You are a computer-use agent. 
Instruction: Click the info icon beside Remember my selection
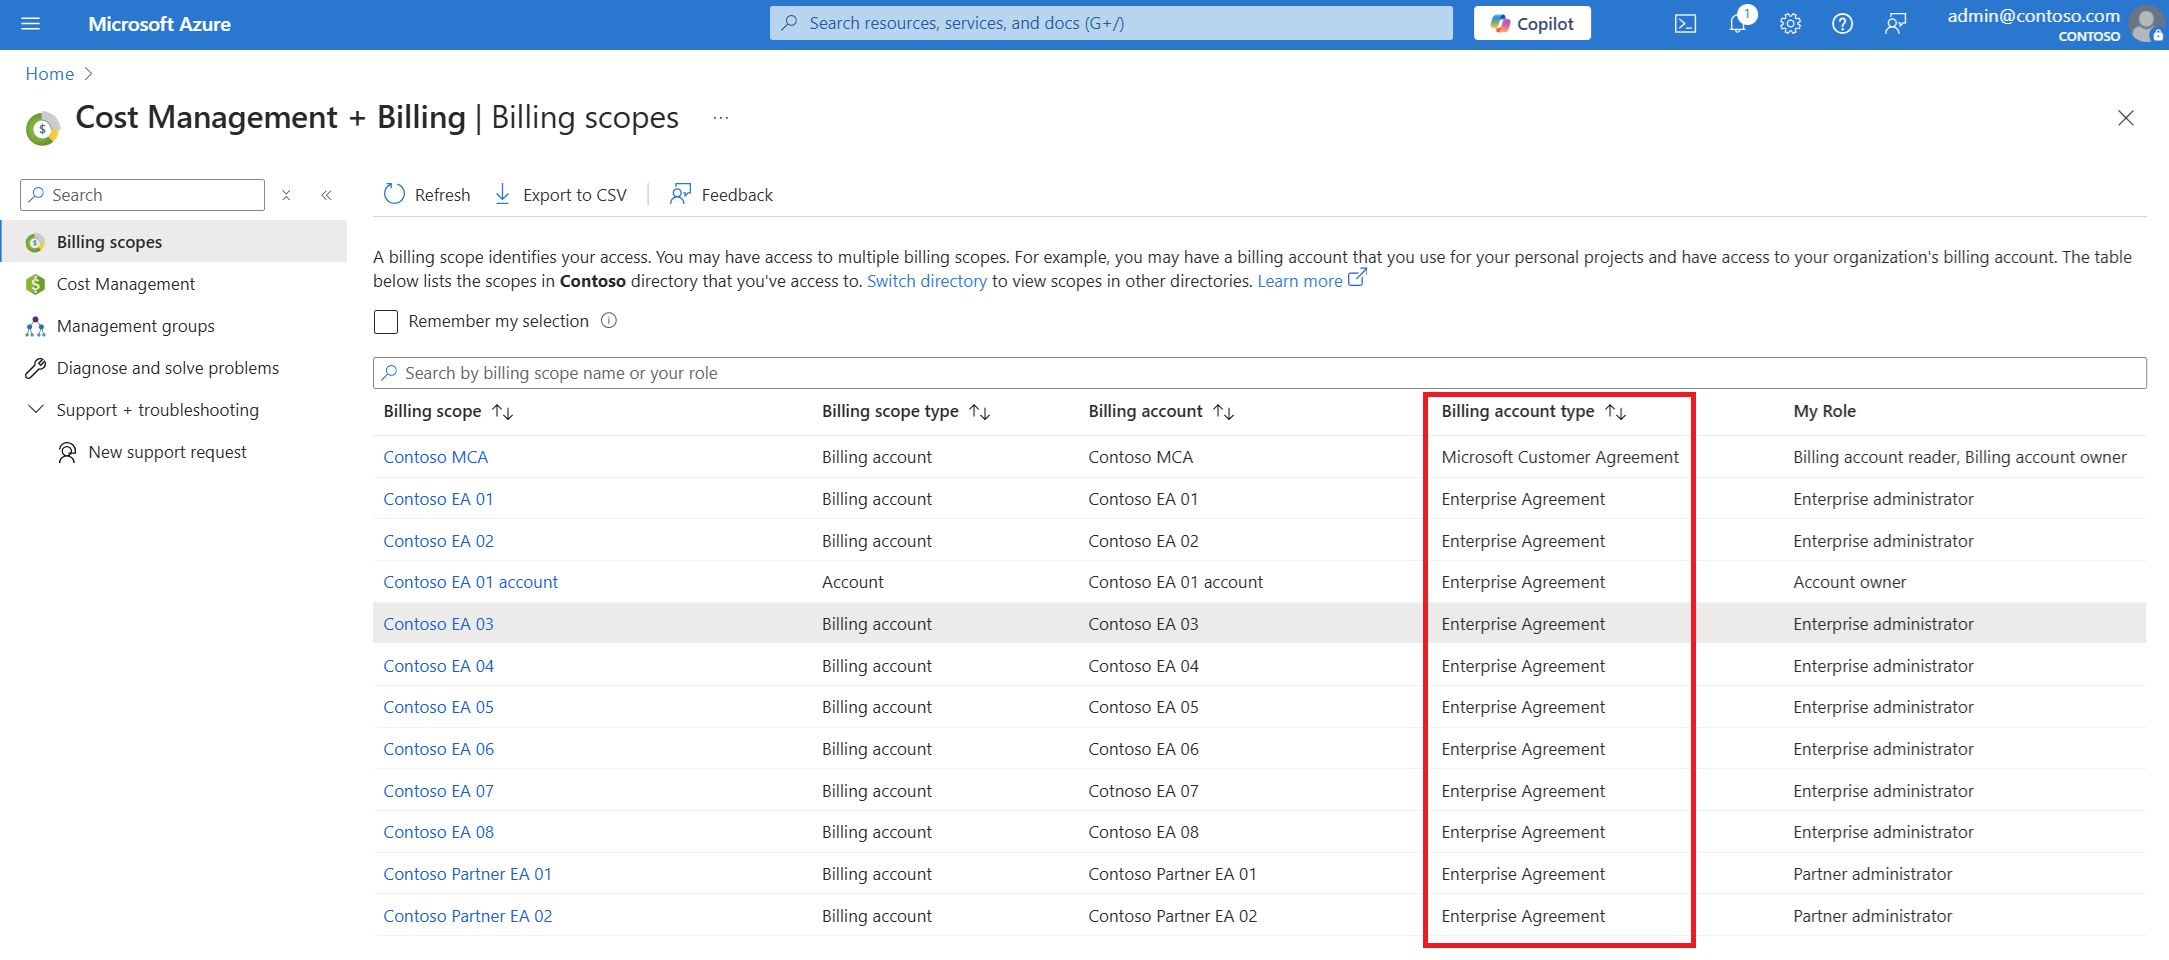click(609, 321)
